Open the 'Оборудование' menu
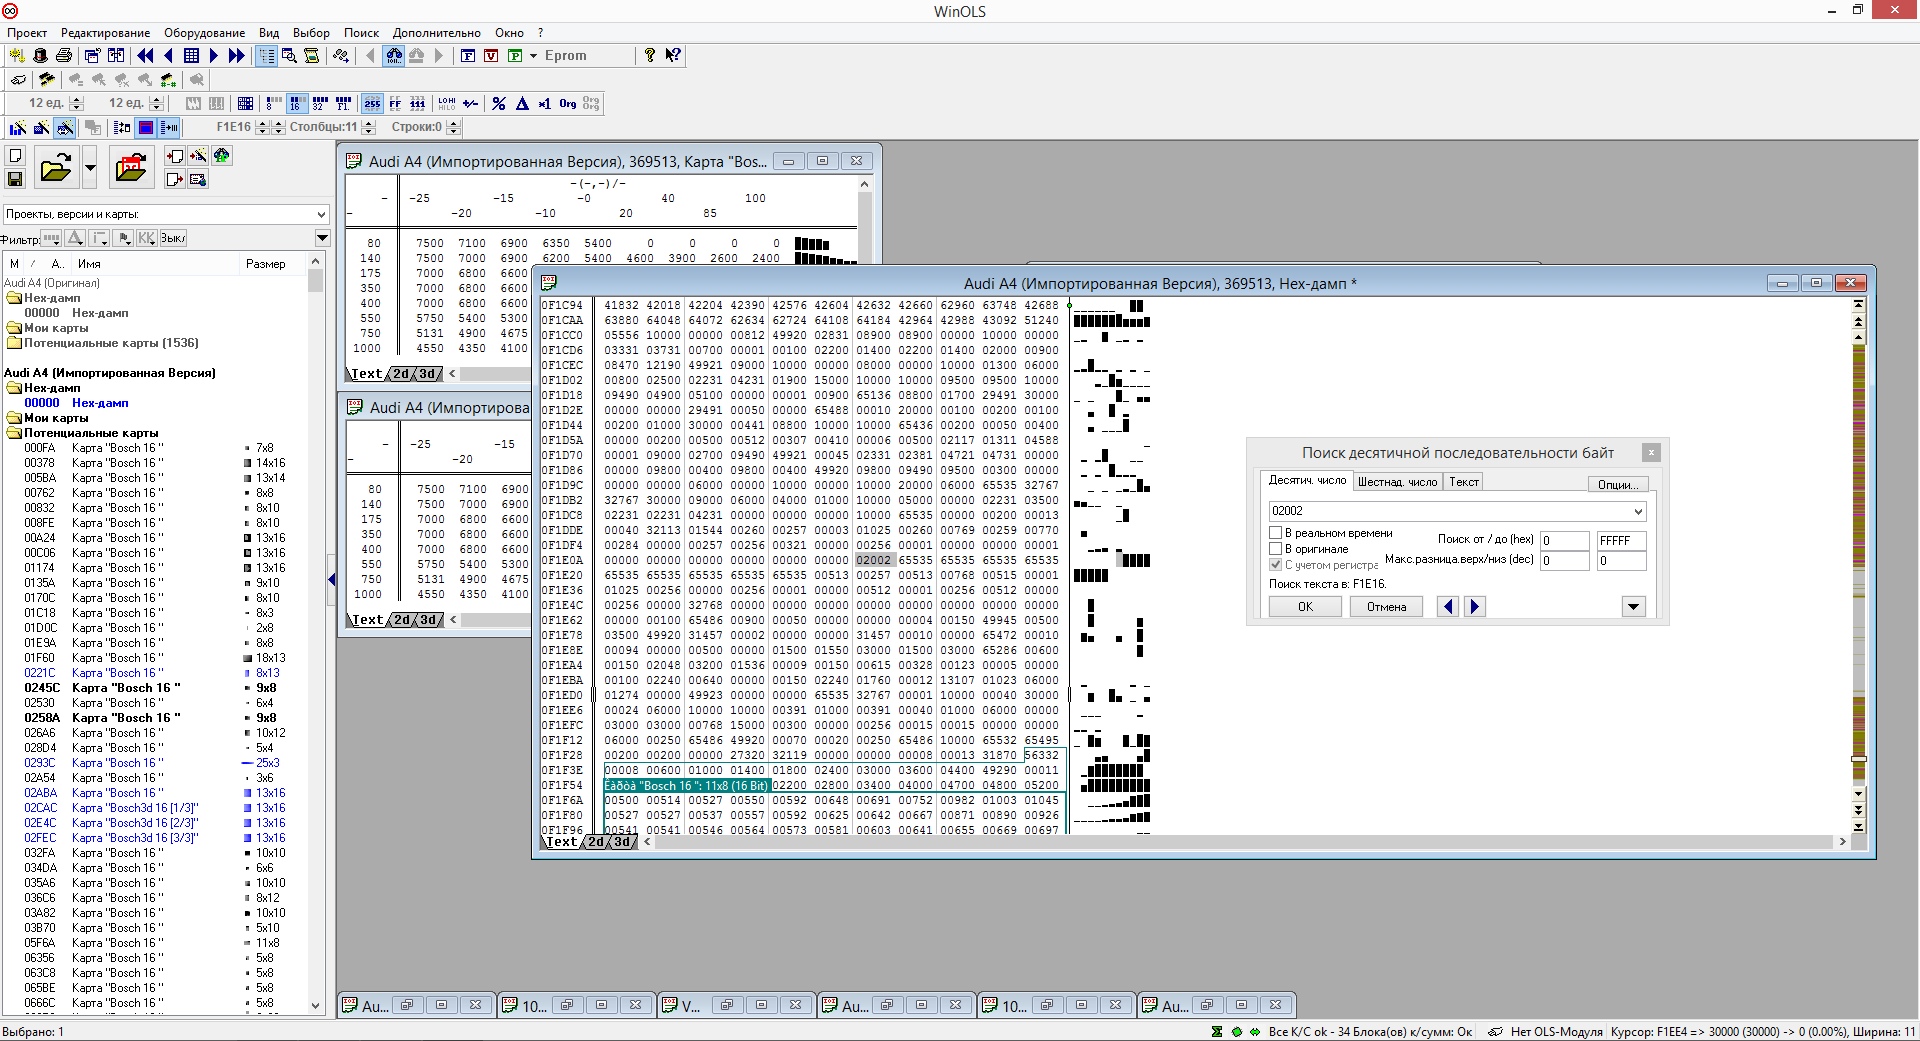Image resolution: width=1920 pixels, height=1041 pixels. click(x=204, y=33)
